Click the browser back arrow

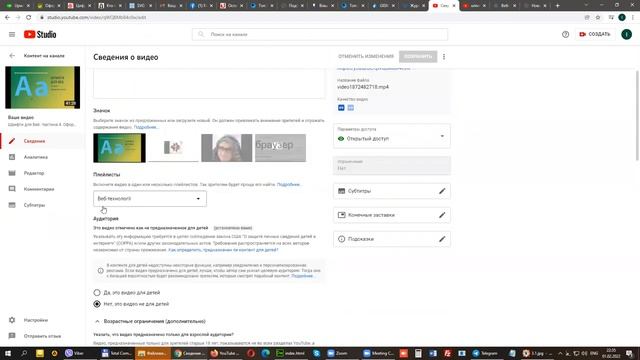pos(7,18)
